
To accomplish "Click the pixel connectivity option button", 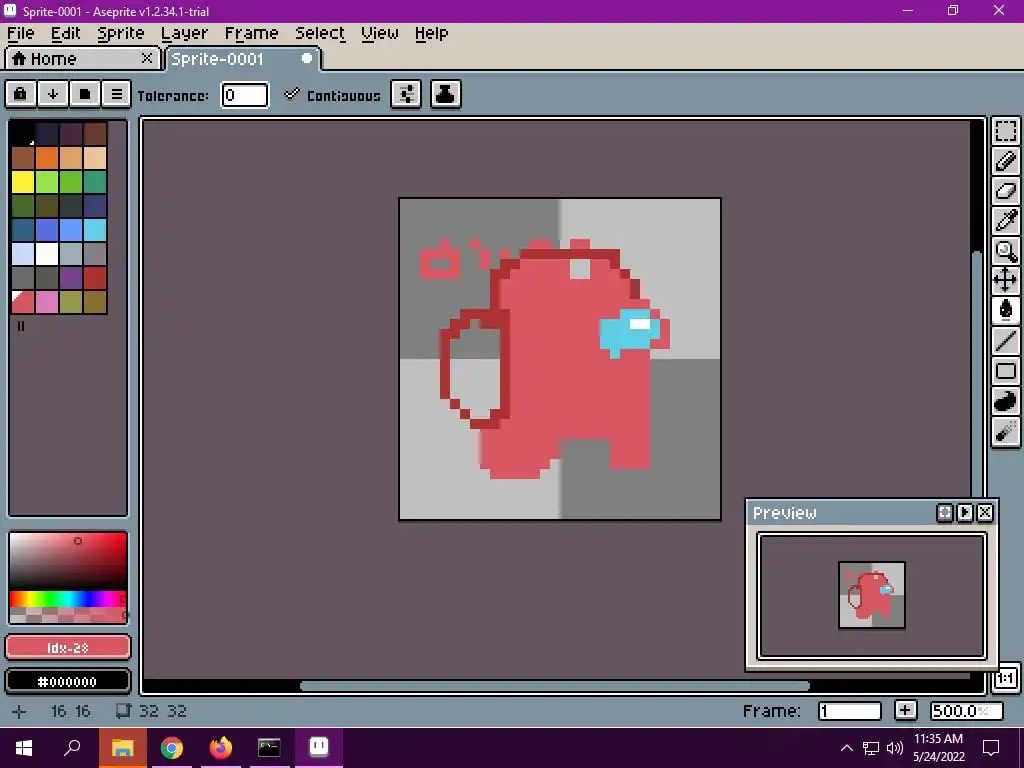I will 406,94.
